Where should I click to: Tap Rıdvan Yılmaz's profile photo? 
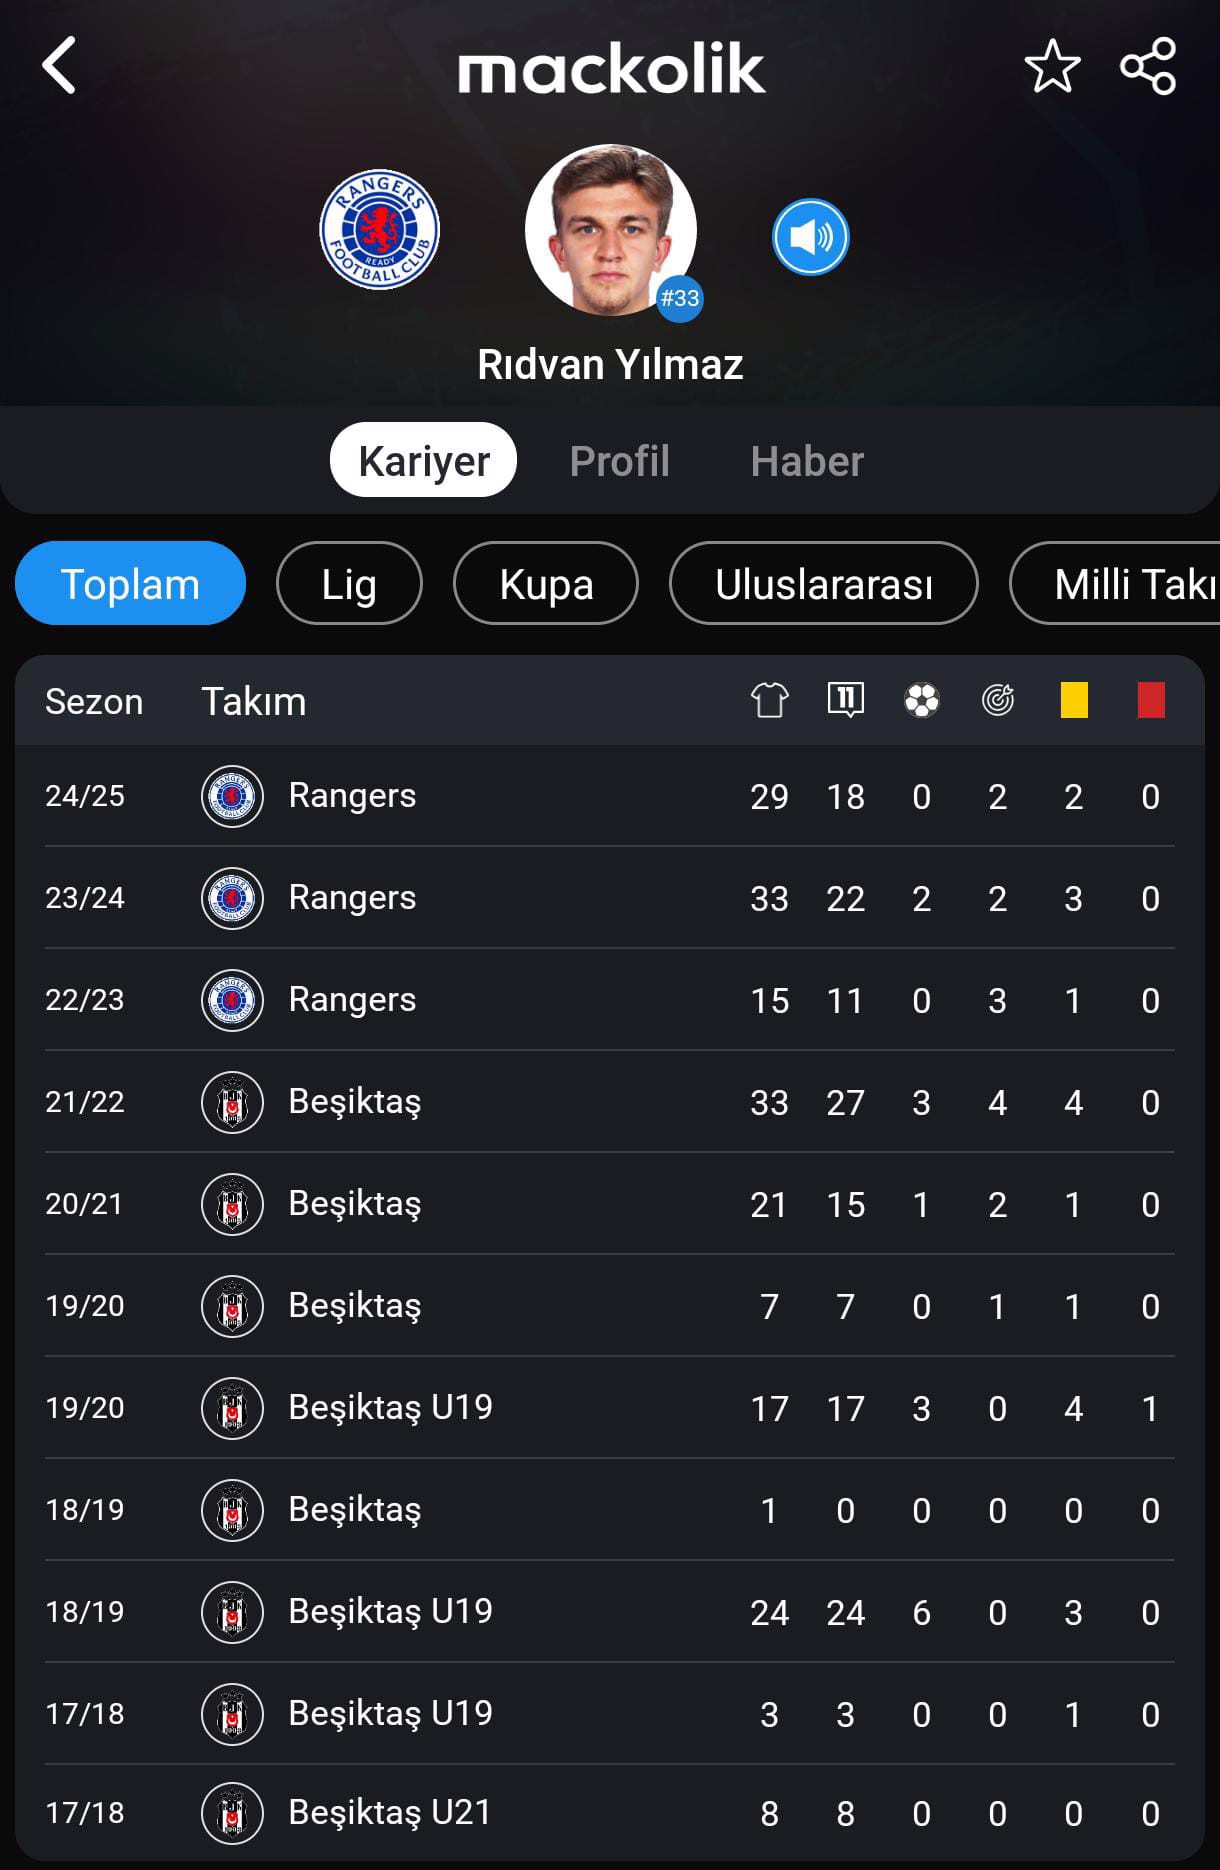[611, 230]
